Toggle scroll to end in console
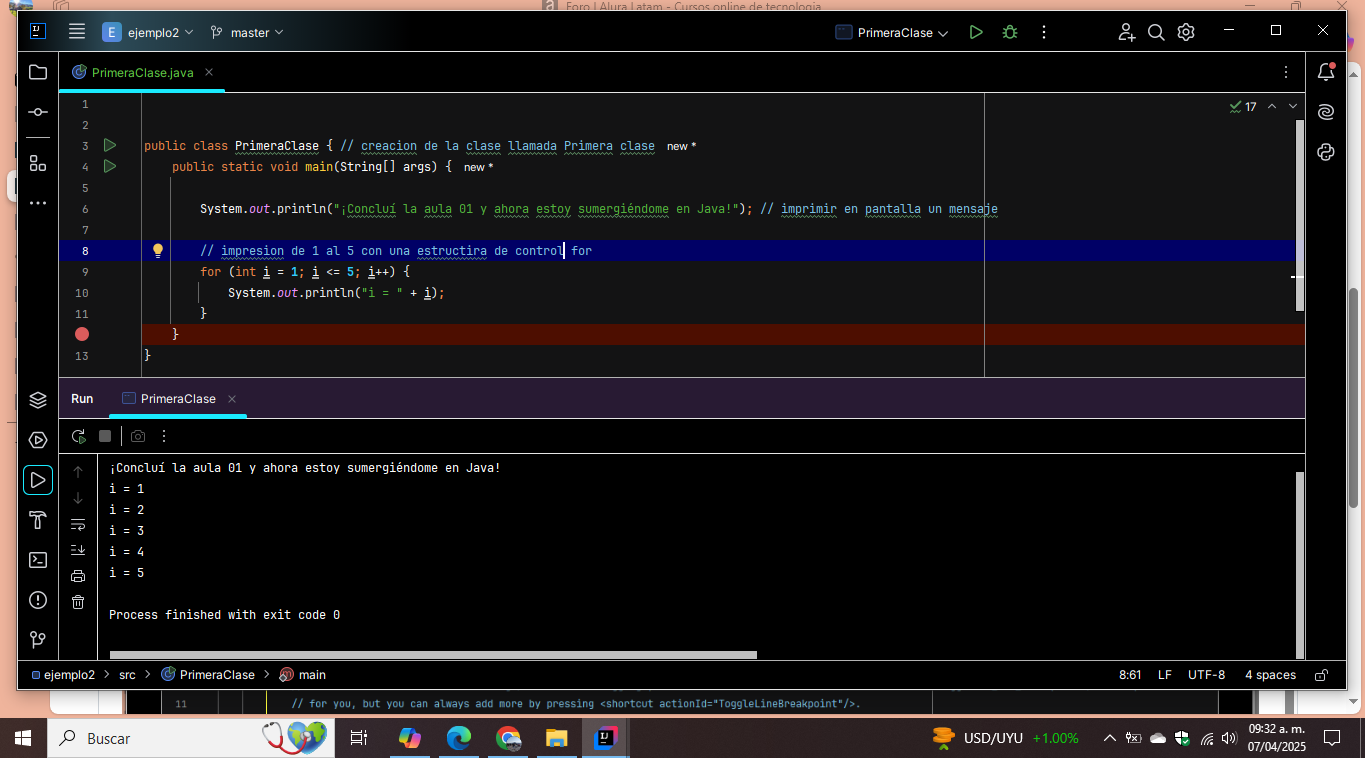Screen dimensions: 1365x758 click(78, 550)
